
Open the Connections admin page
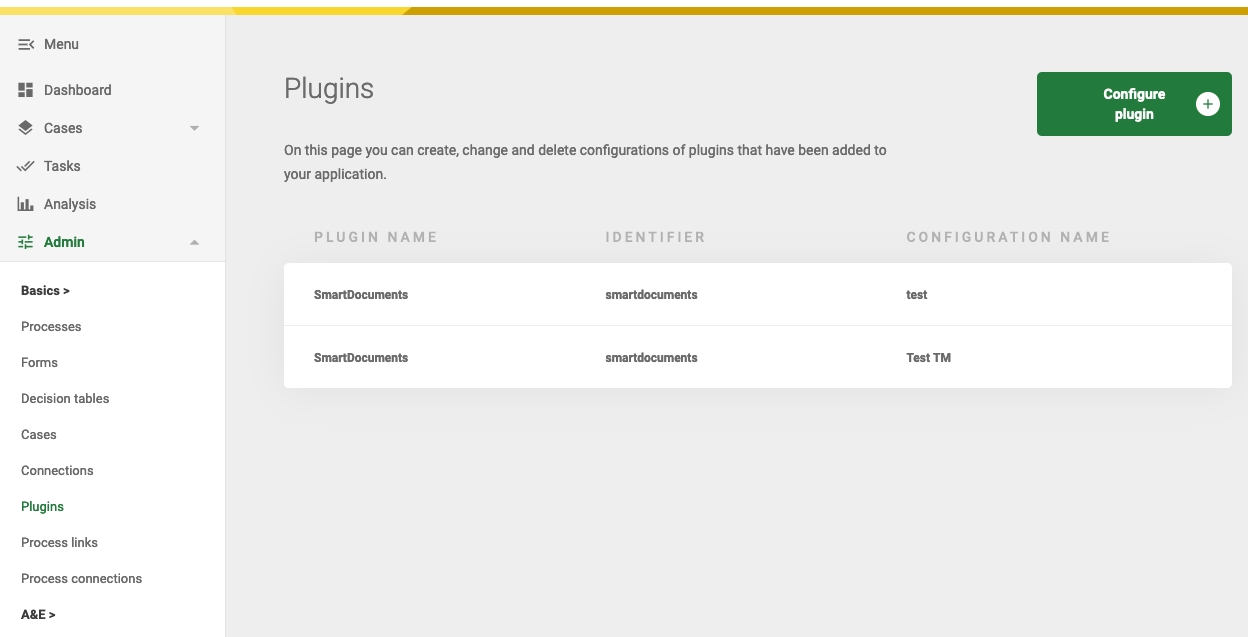click(57, 471)
